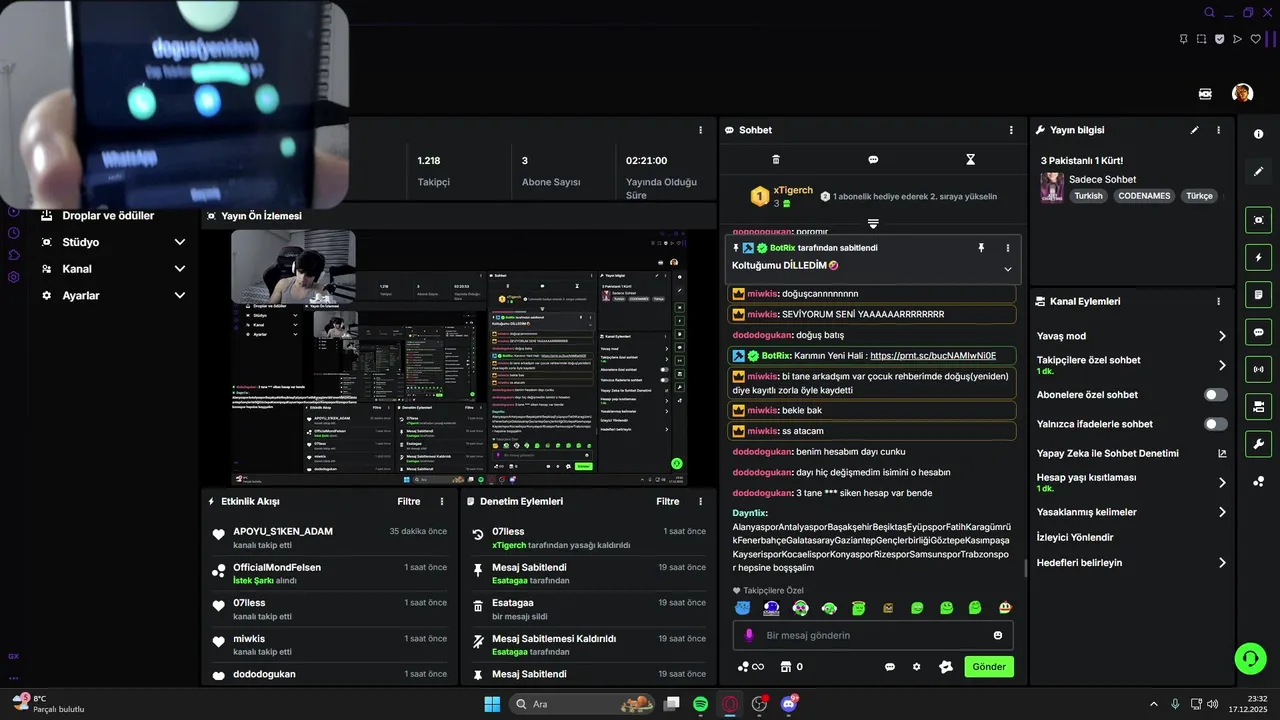Click the blue cat emote
This screenshot has height=720, width=1280.
pos(742,608)
